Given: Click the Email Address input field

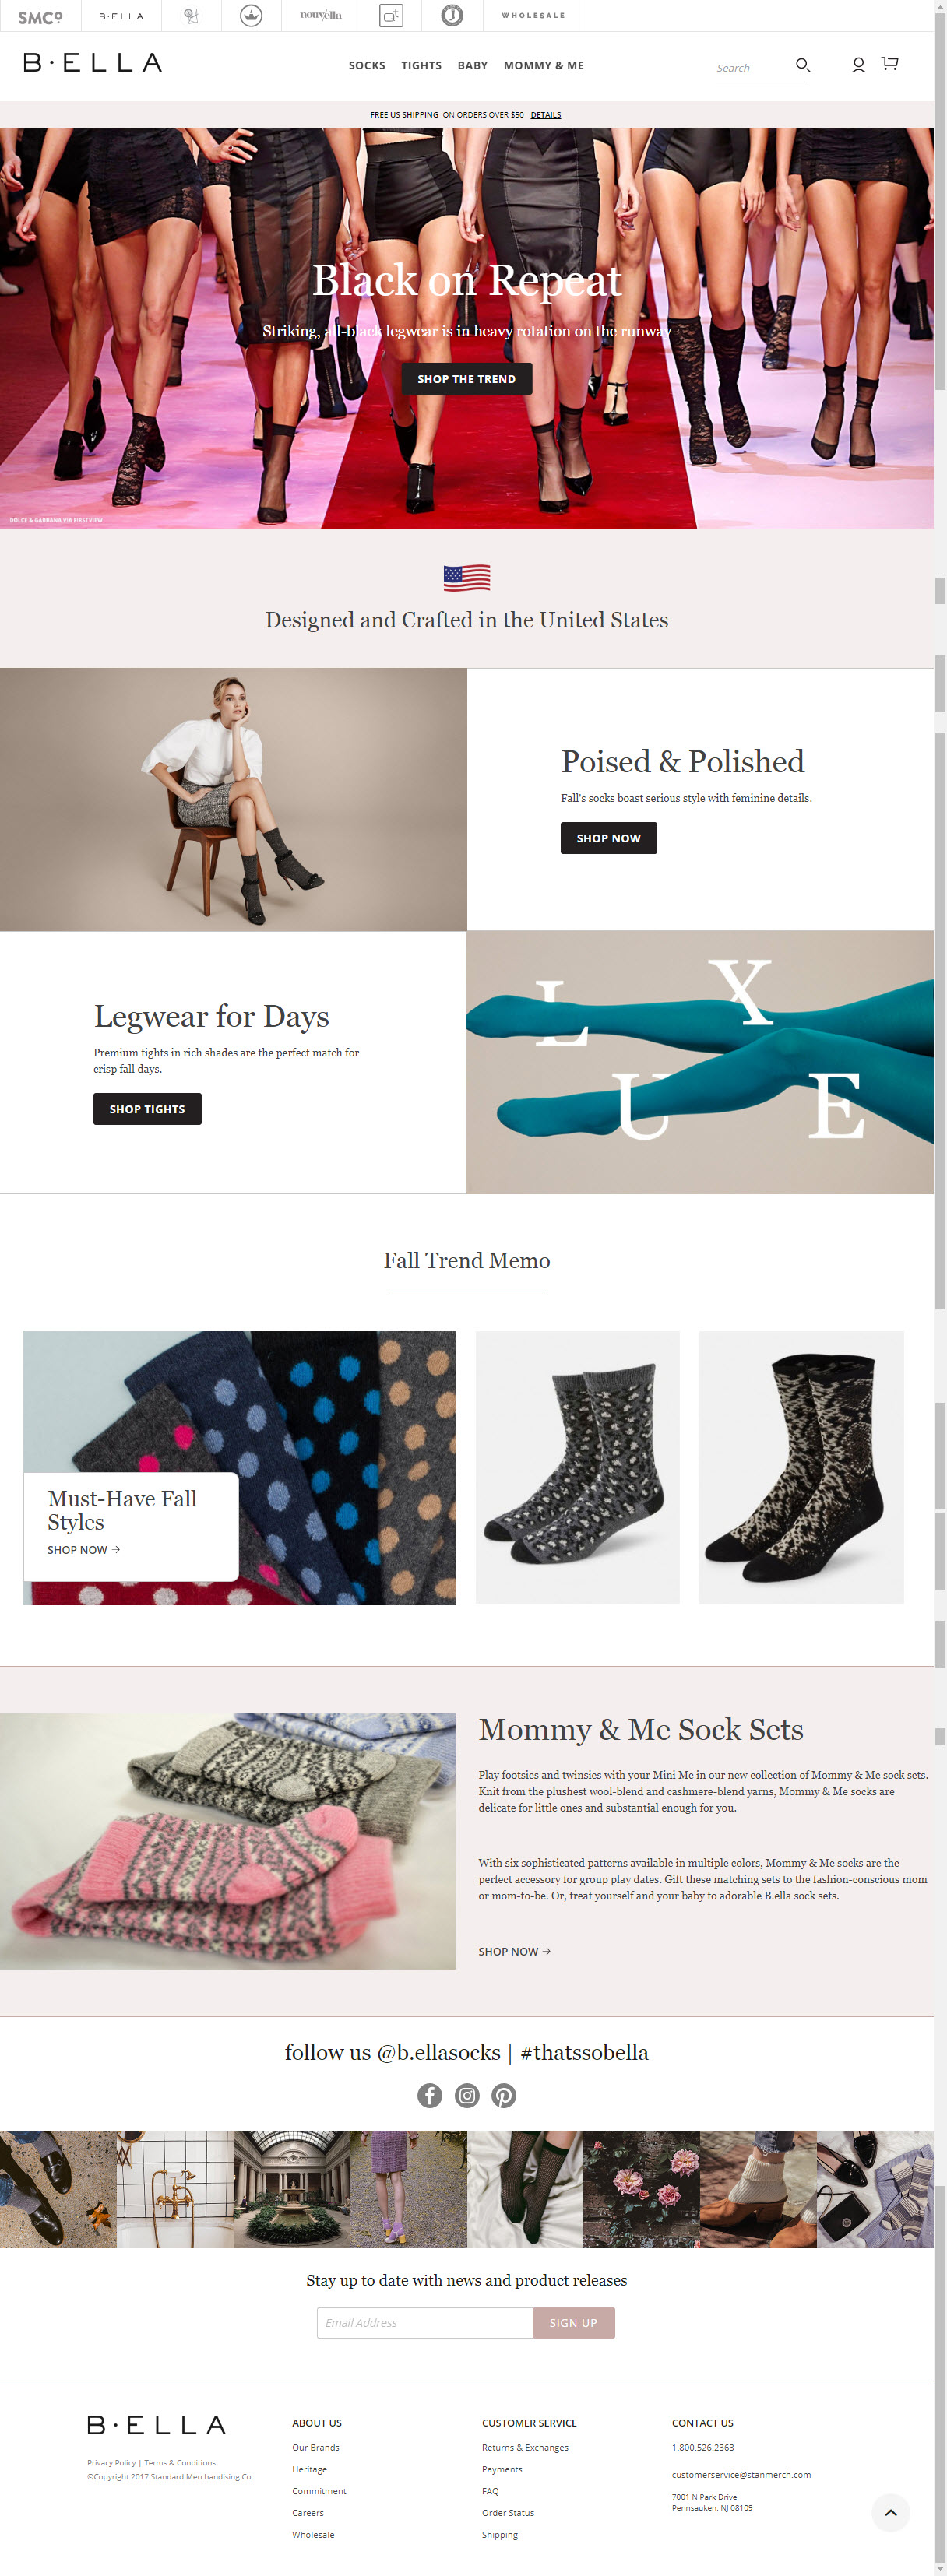Looking at the screenshot, I should click(x=425, y=2323).
